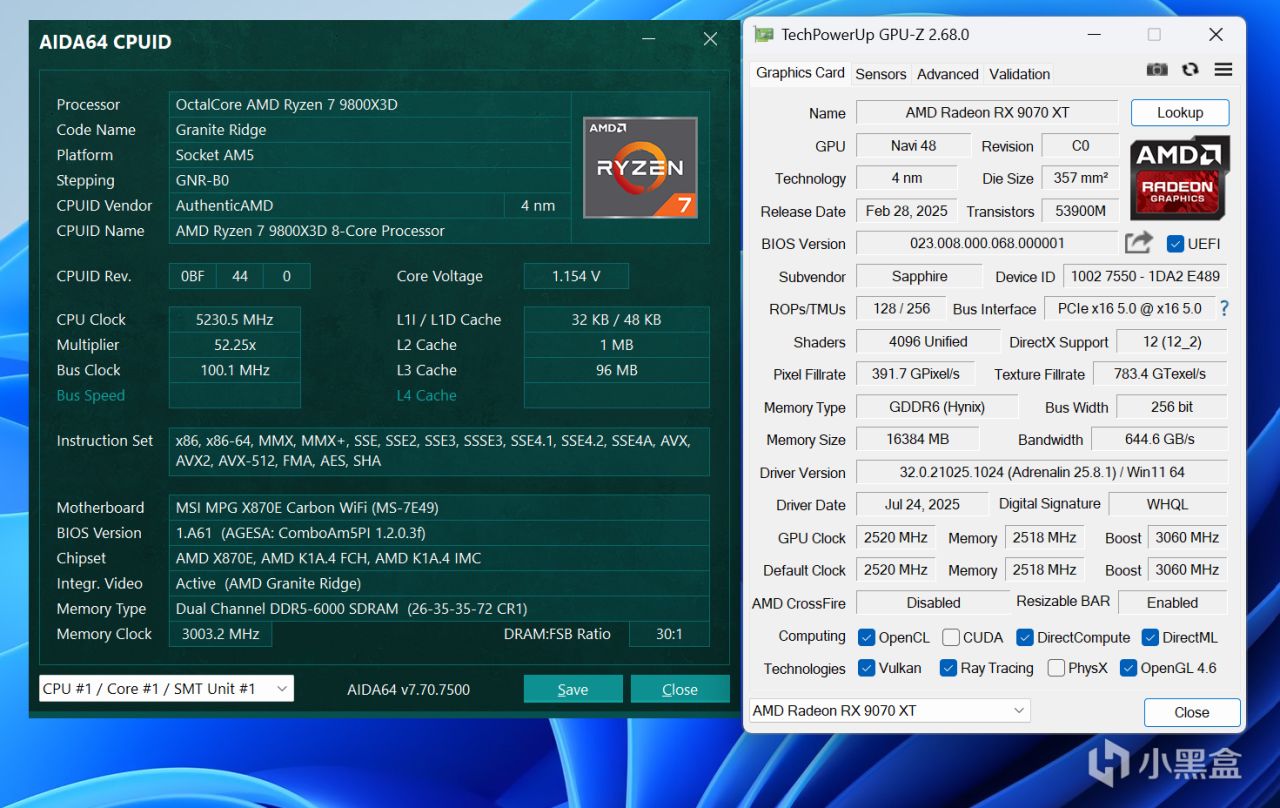Toggle the CUDA checkbox

951,637
